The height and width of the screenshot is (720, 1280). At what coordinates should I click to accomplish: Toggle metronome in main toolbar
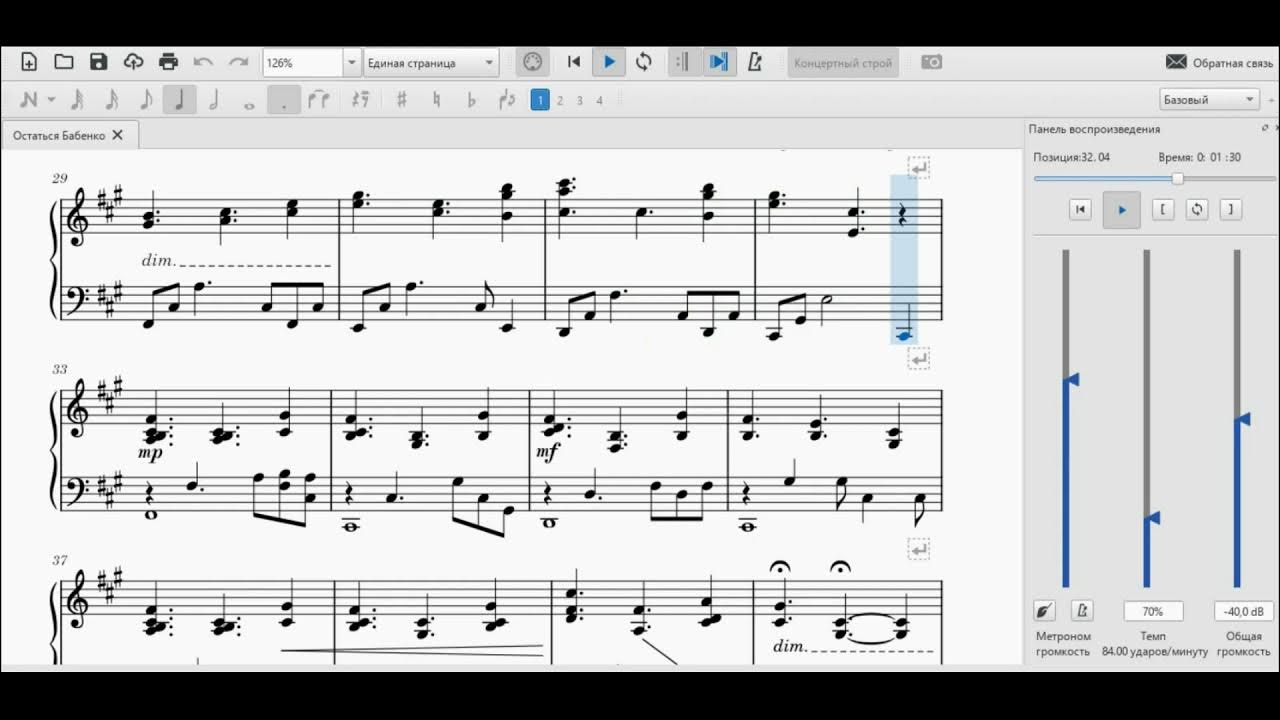pos(755,62)
